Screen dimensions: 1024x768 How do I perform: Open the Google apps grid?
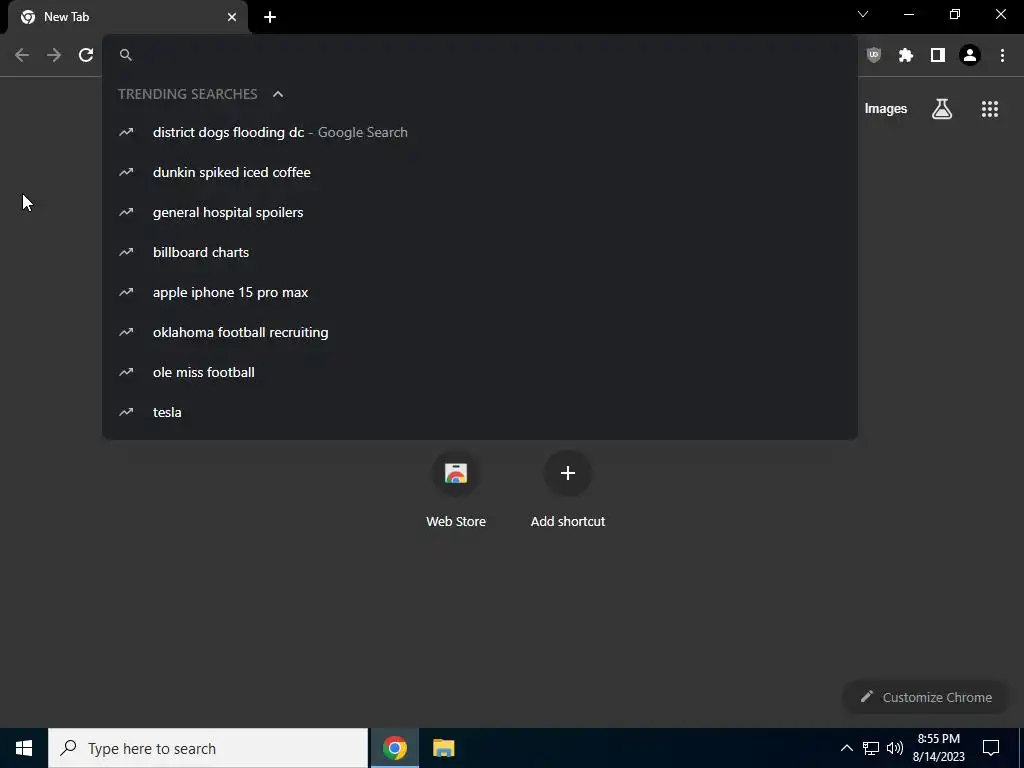pyautogui.click(x=990, y=109)
